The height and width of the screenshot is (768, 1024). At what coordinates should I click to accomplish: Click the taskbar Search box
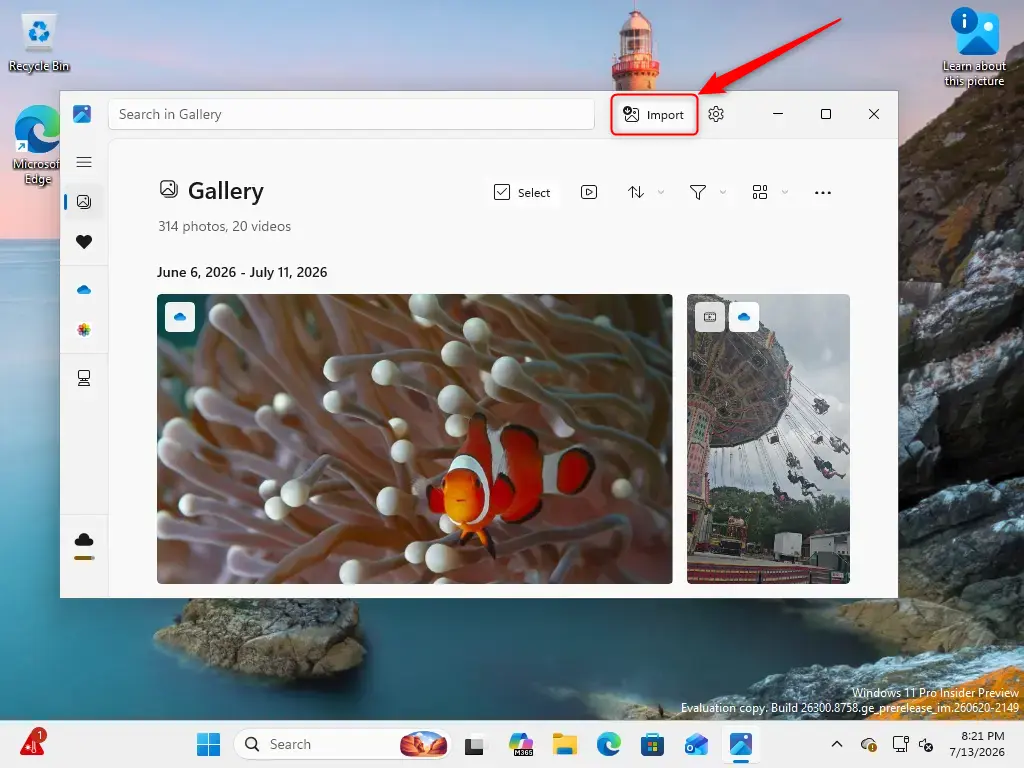tap(342, 744)
